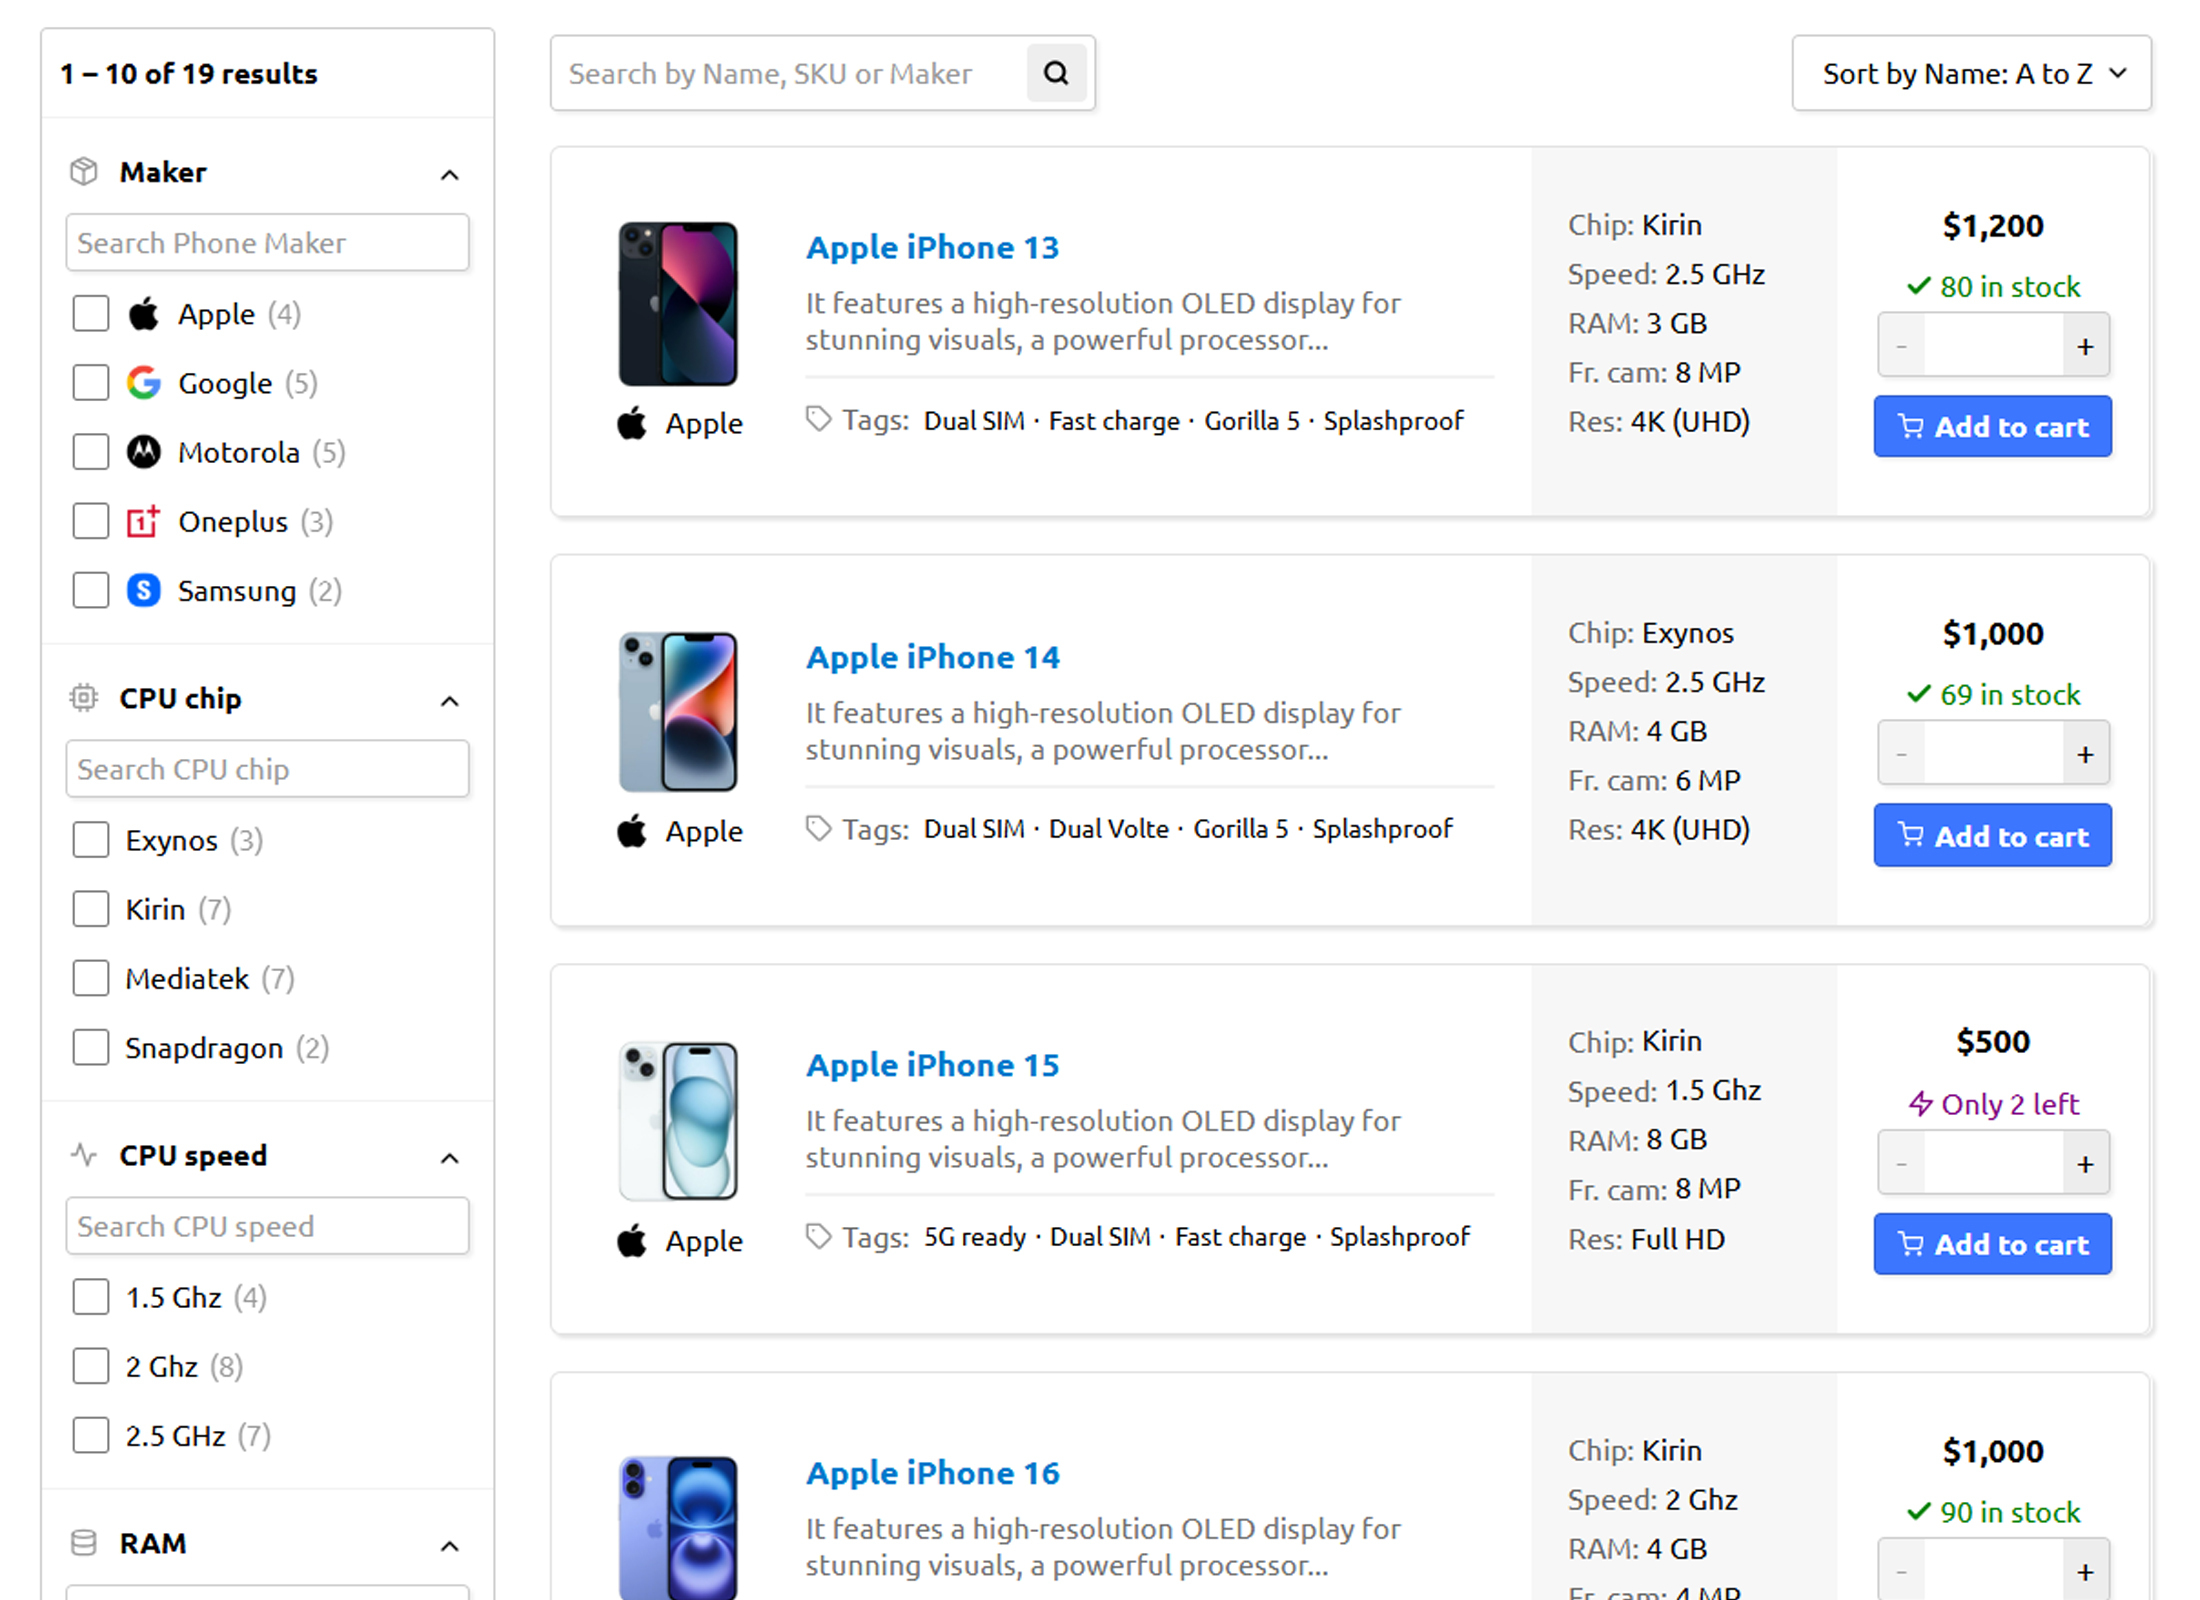Add Apple iPhone 13 to cart
This screenshot has width=2200, height=1600.
point(1992,427)
